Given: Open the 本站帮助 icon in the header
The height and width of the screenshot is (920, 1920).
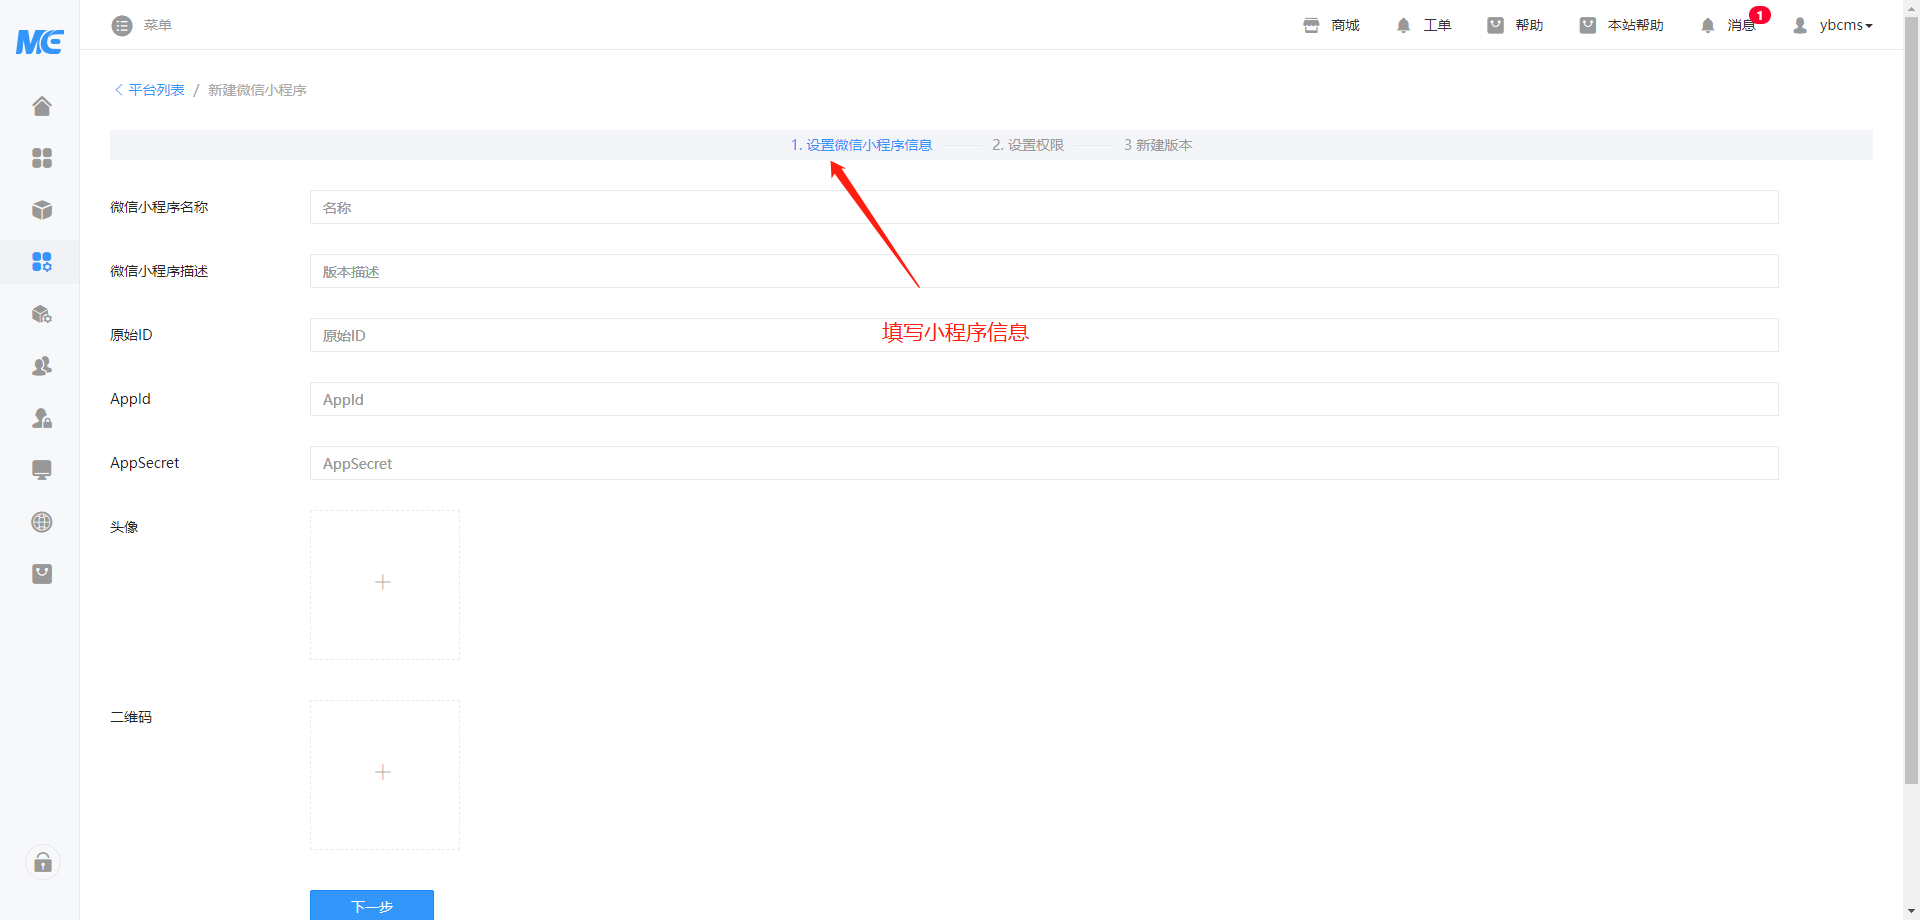Looking at the screenshot, I should (1587, 25).
